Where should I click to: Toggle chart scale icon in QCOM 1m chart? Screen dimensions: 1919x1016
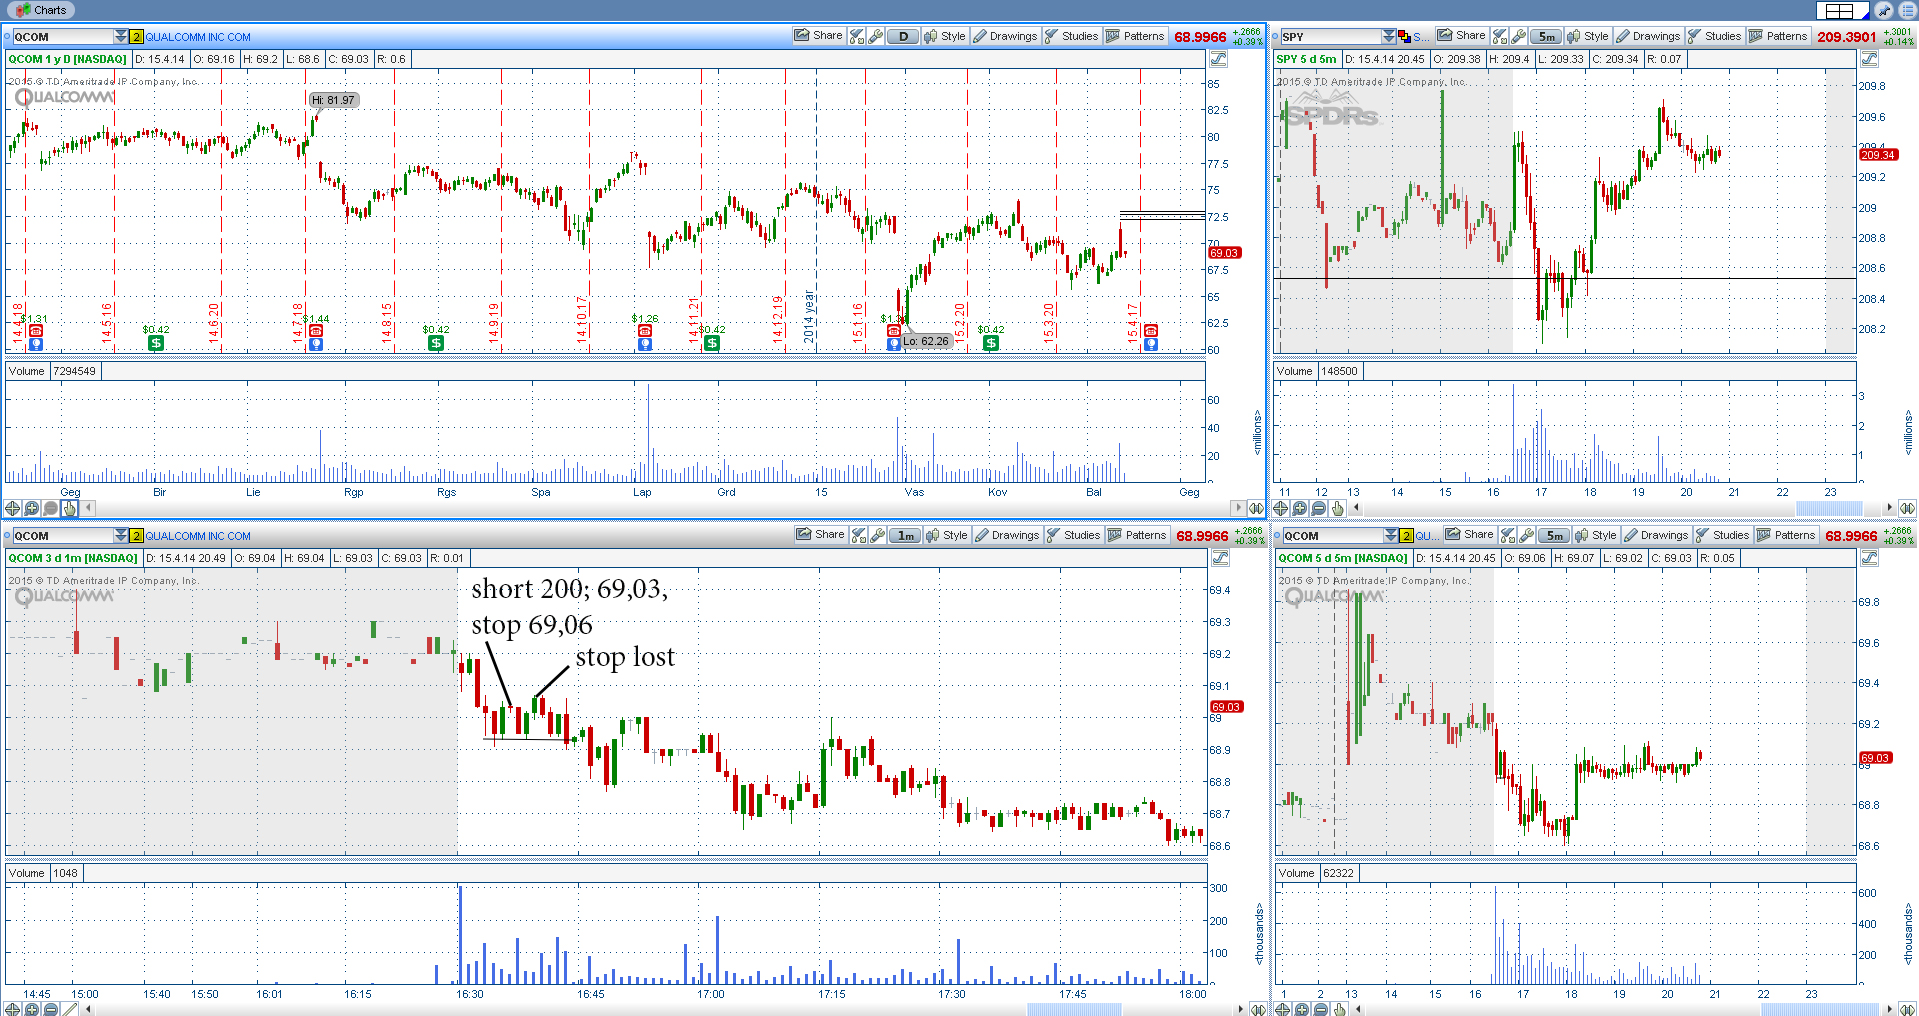[1220, 558]
